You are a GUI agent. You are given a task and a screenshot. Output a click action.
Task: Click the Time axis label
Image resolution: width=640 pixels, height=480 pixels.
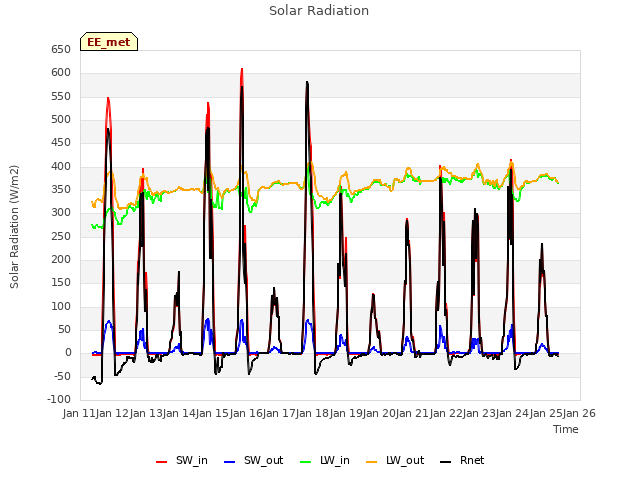(566, 429)
